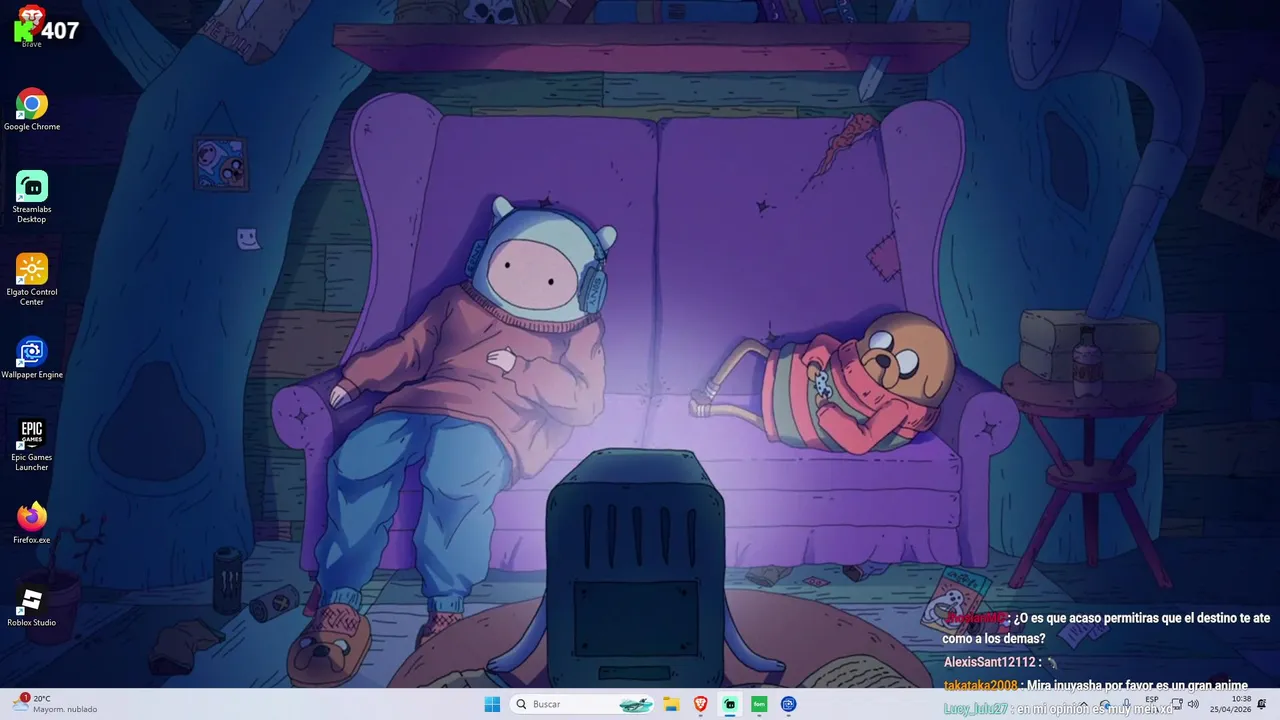Open the weather widget showing 20°C
This screenshot has width=1280, height=720.
(56, 704)
